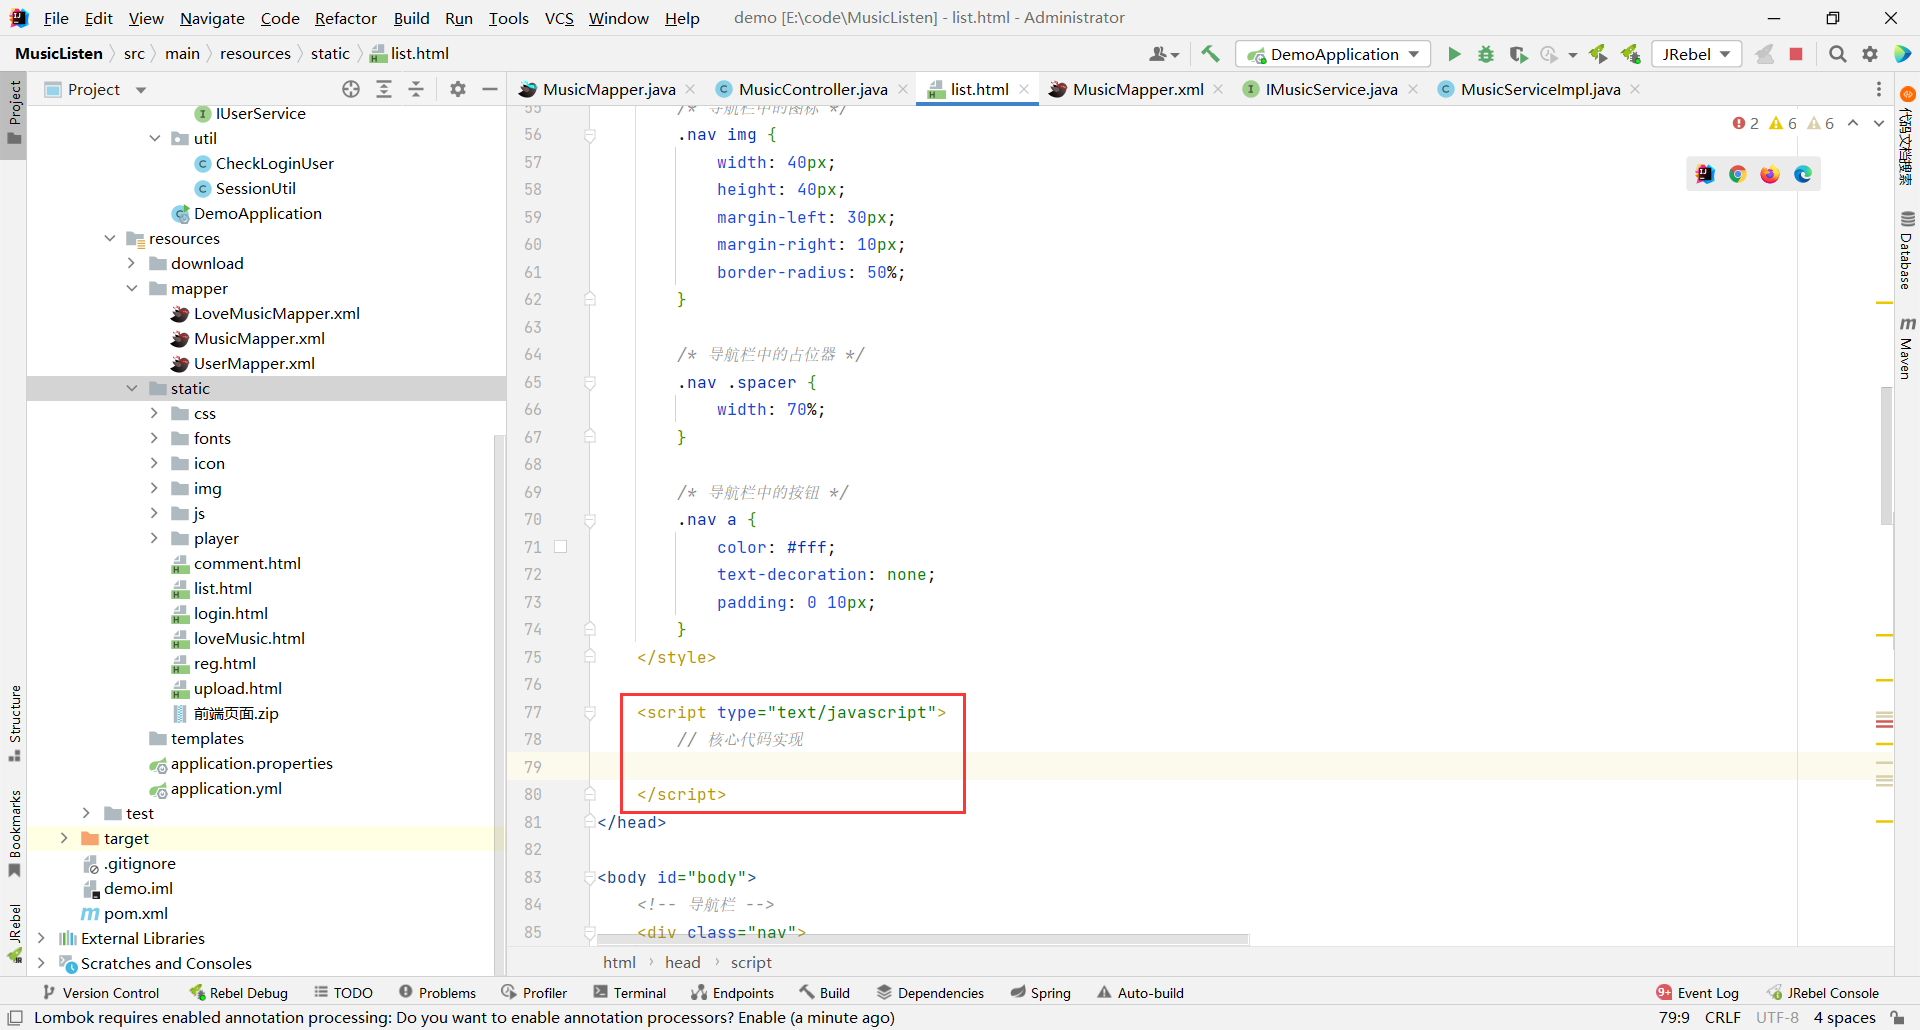Open the Refactor menu
This screenshot has height=1030, width=1920.
point(345,18)
